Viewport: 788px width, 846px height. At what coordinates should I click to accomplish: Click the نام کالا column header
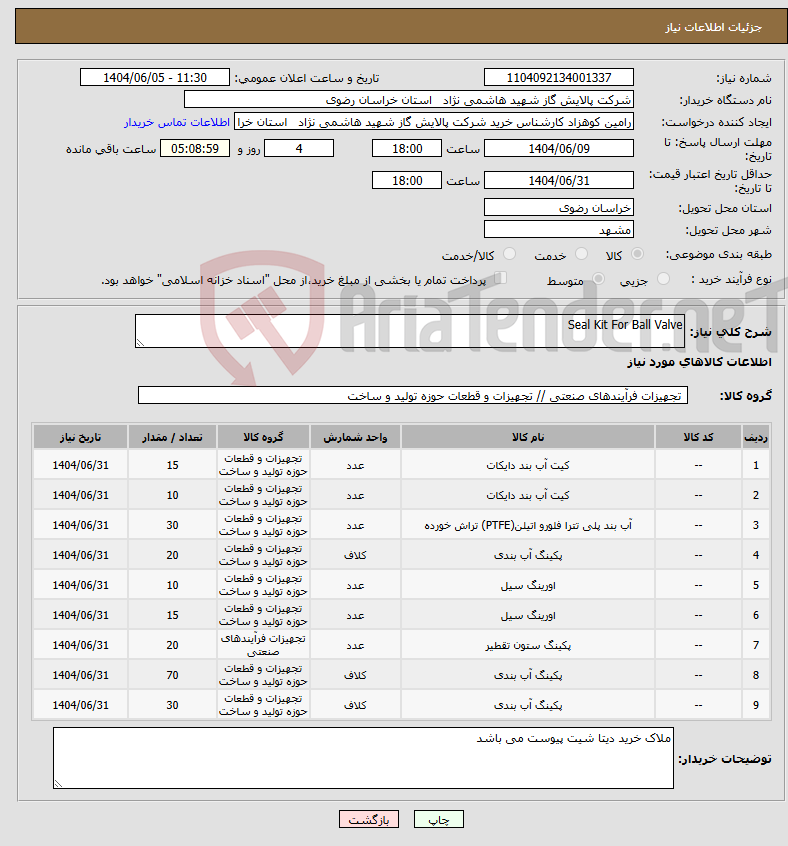[527, 437]
